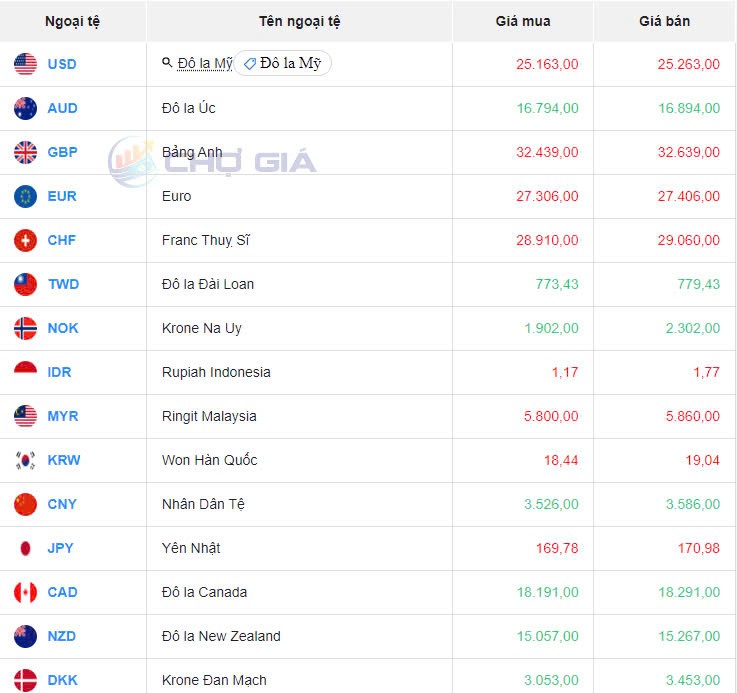Screen dimensions: 737x693
Task: Open the DKK currency link
Action: pyautogui.click(x=63, y=680)
